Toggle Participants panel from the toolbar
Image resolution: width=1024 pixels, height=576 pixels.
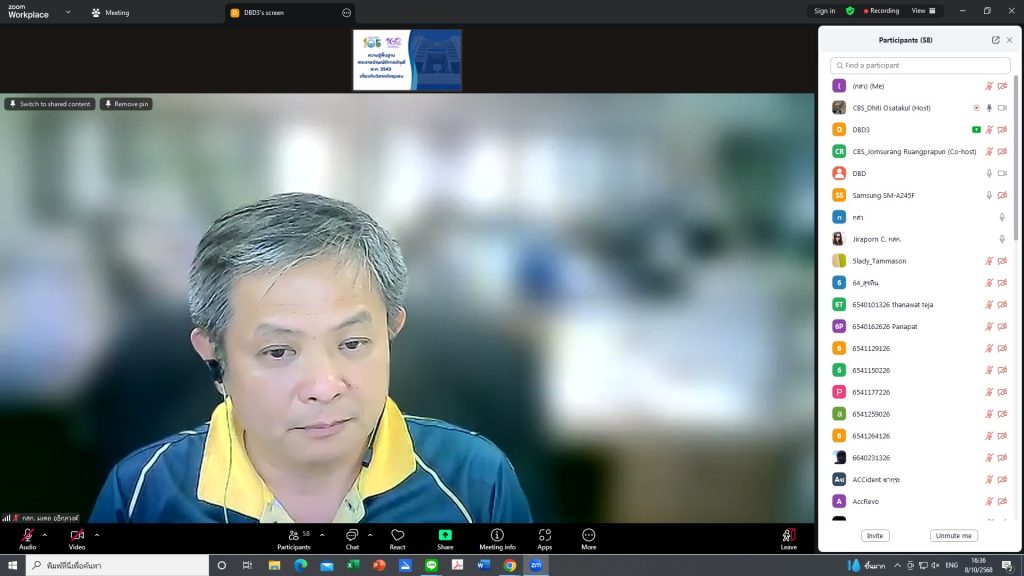293,538
